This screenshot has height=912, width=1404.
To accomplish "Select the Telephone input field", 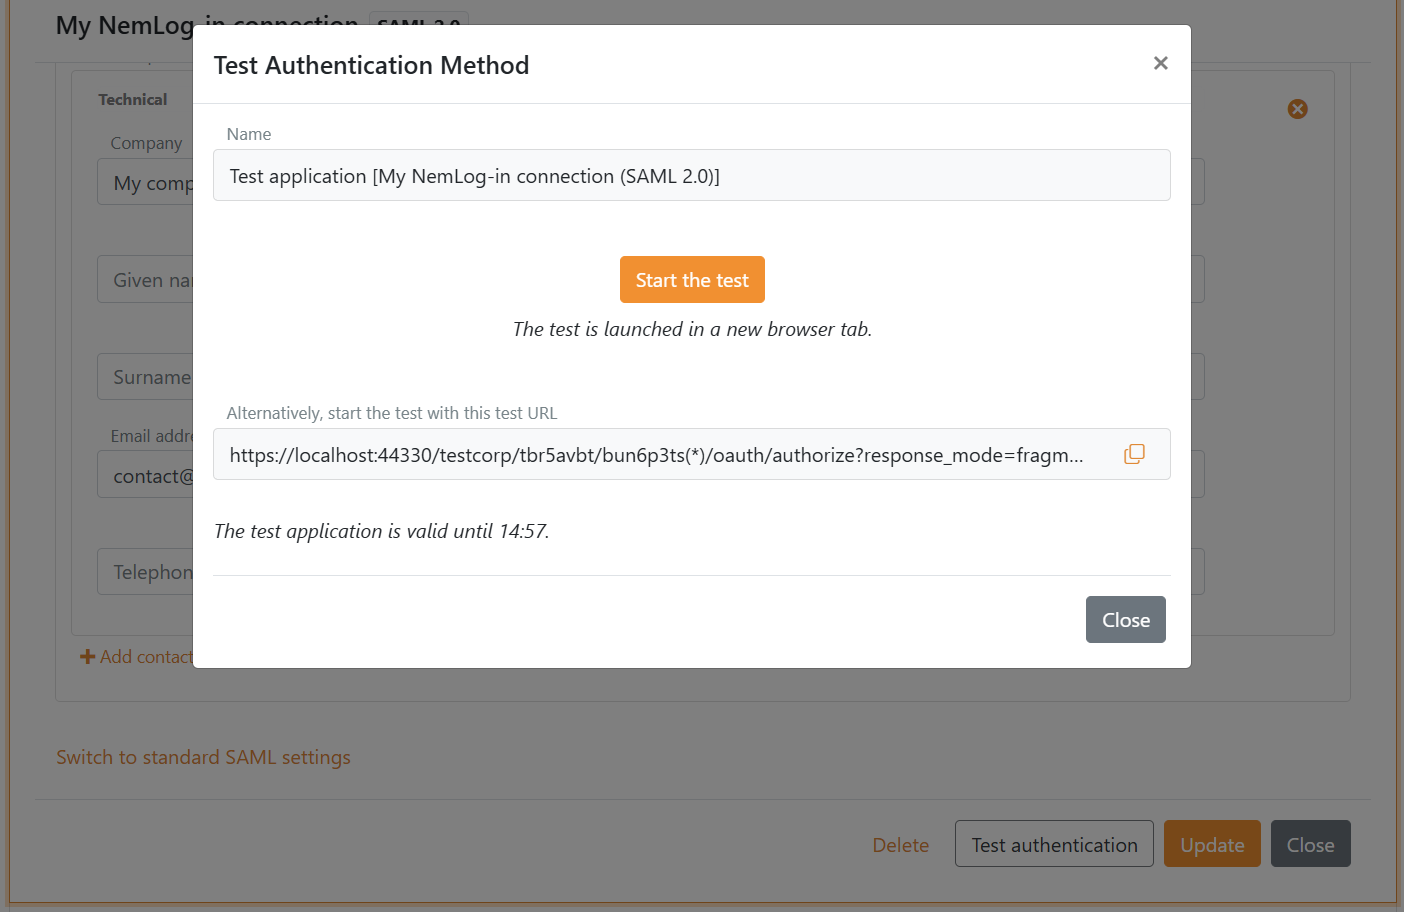I will coord(146,572).
